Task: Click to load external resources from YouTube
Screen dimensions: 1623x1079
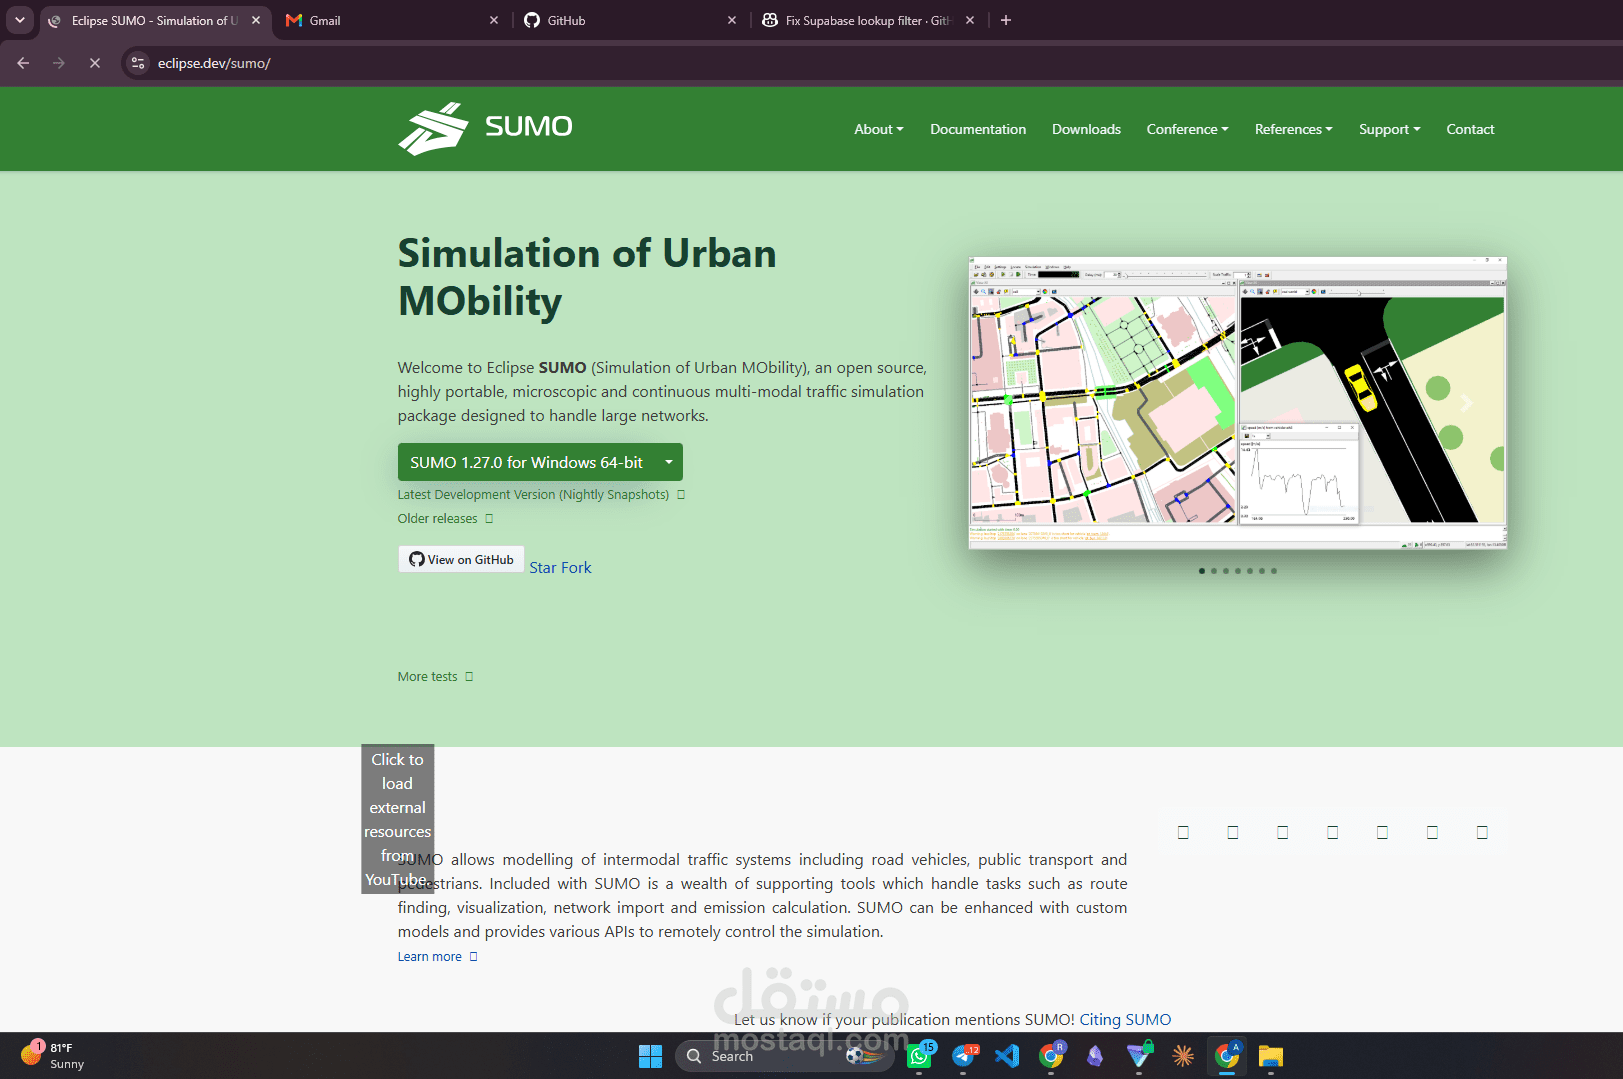Action: click(397, 819)
